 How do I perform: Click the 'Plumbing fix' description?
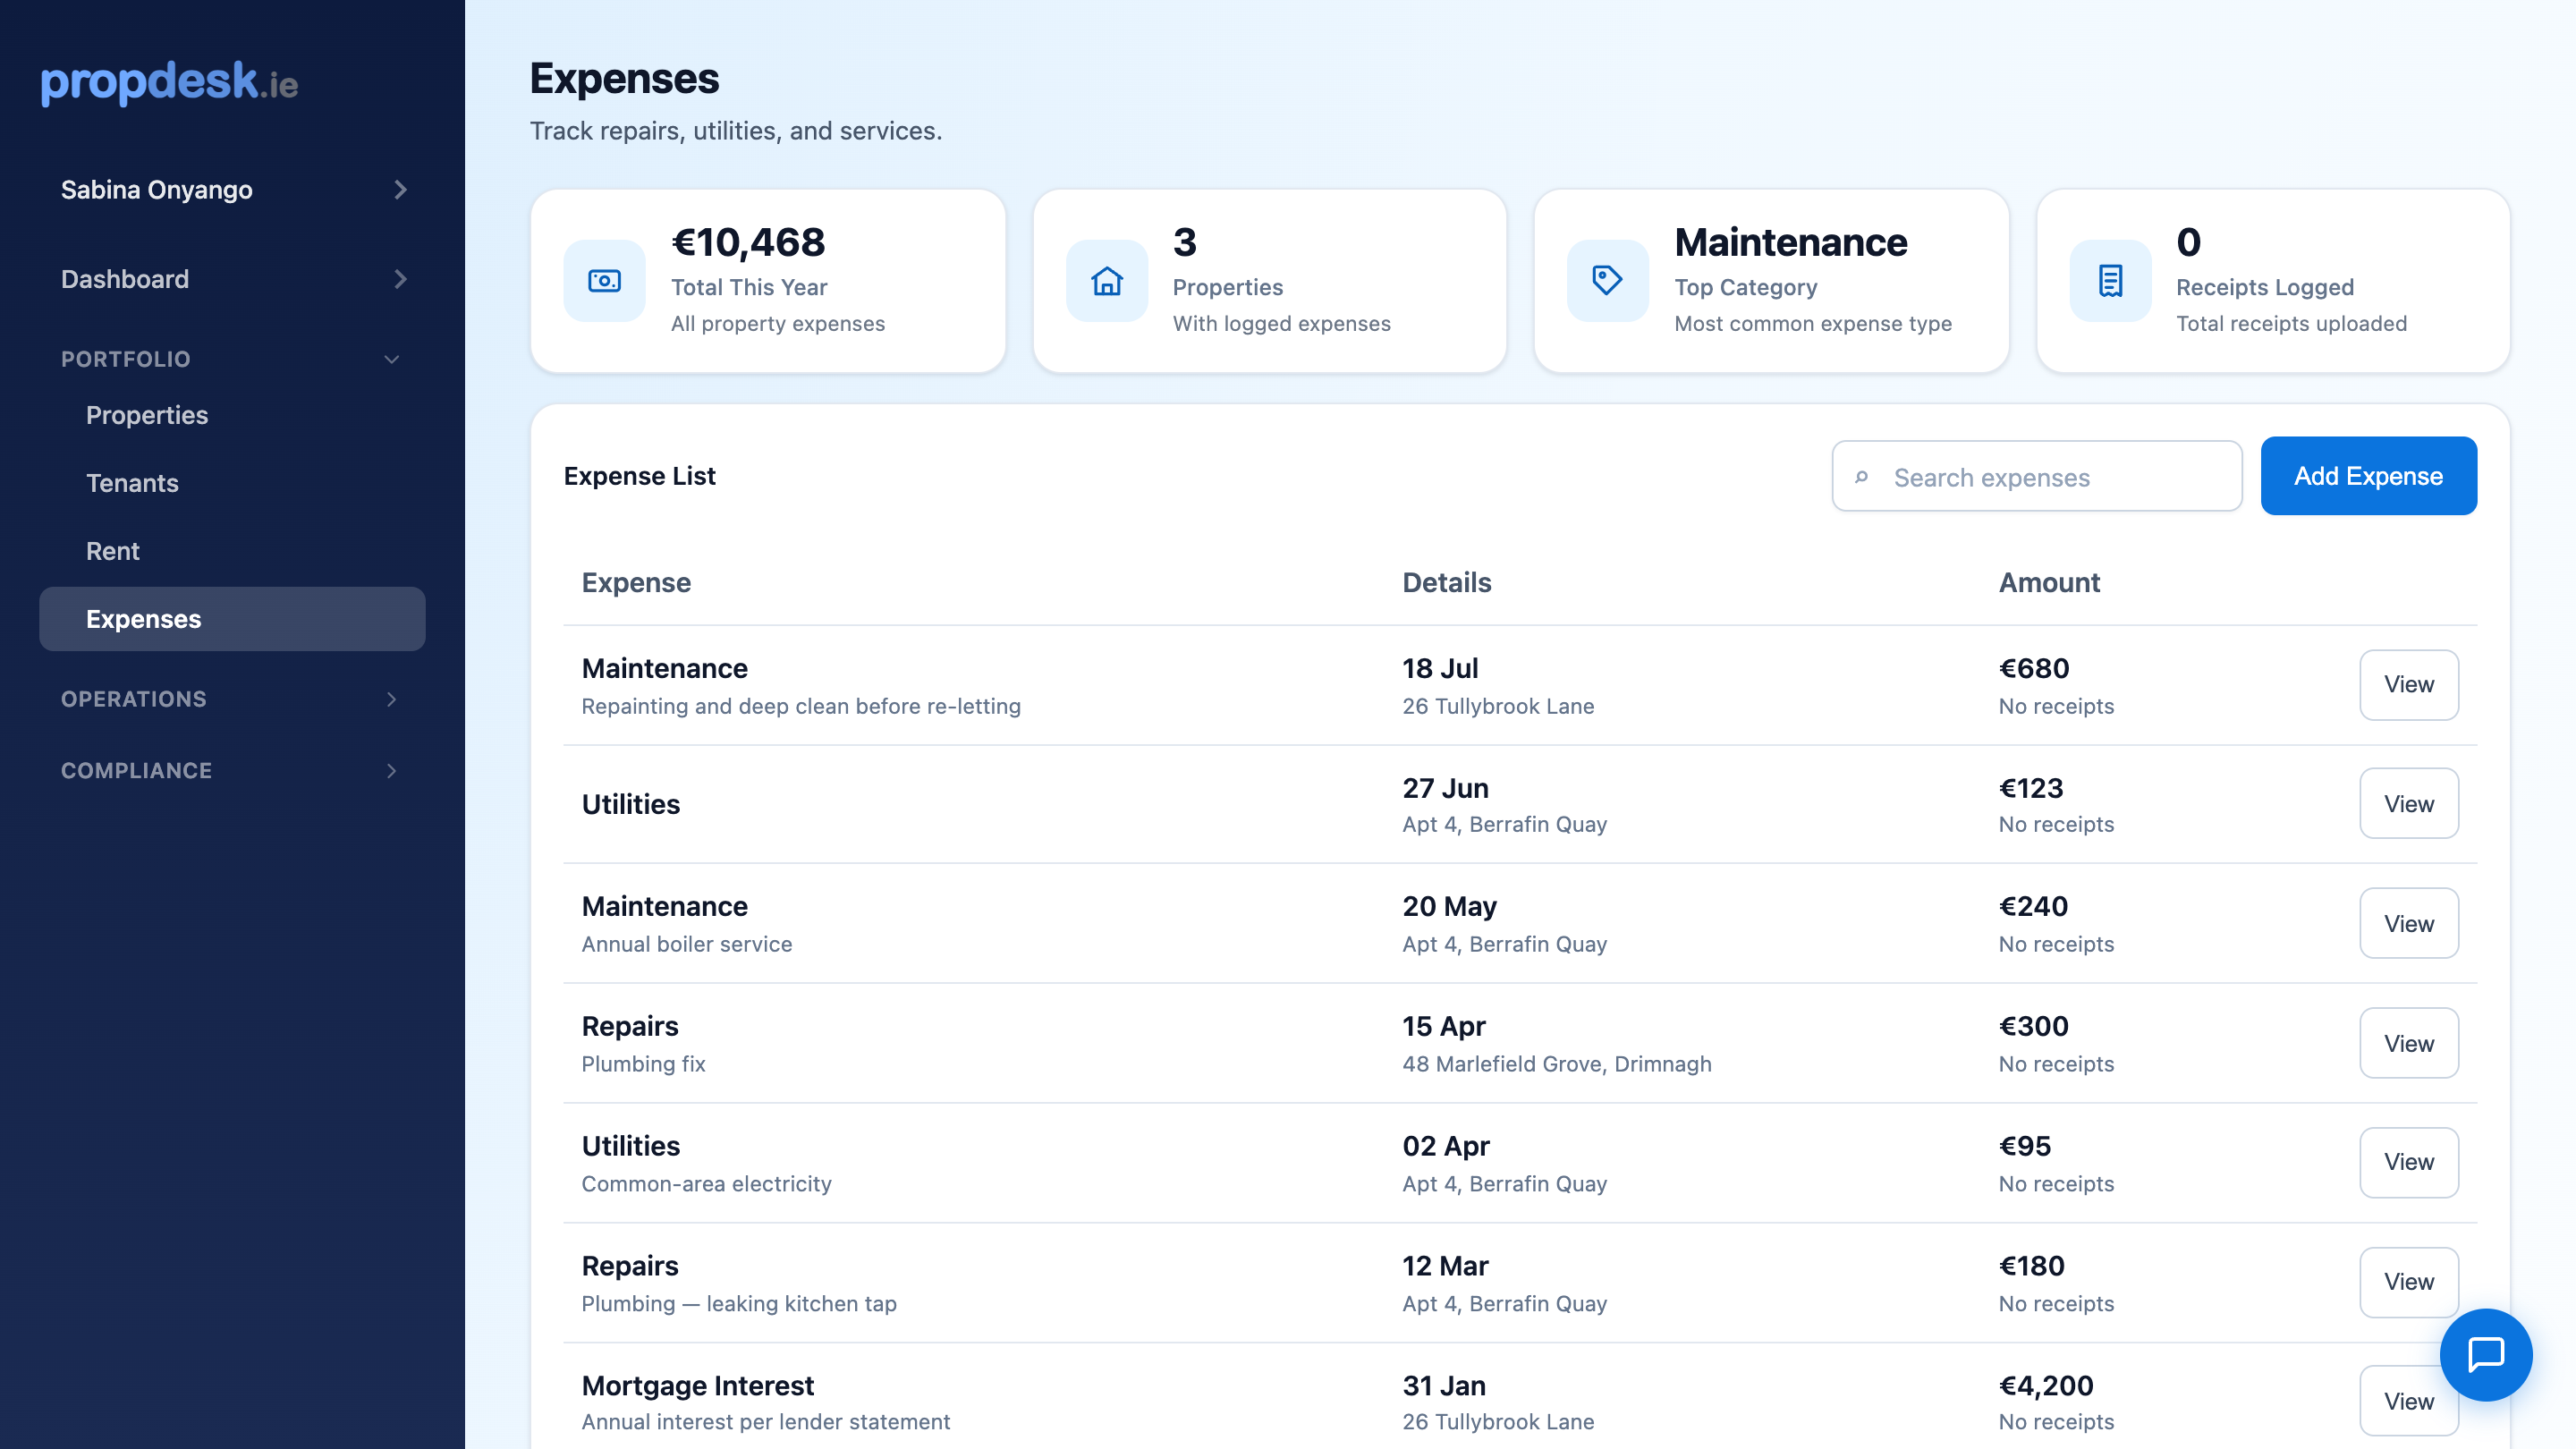(x=644, y=1064)
